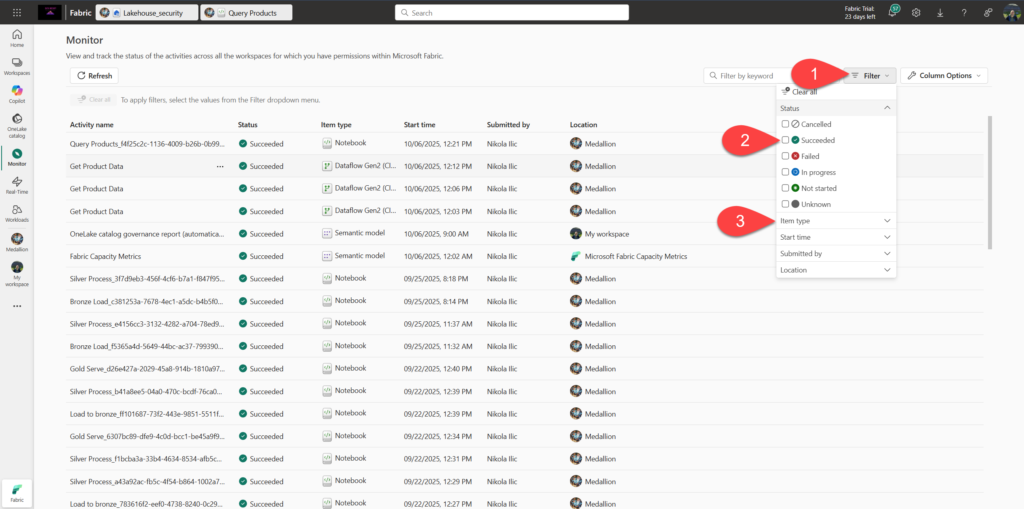Check the Succeeded status checkbox
The width and height of the screenshot is (1024, 509).
pyautogui.click(x=786, y=140)
